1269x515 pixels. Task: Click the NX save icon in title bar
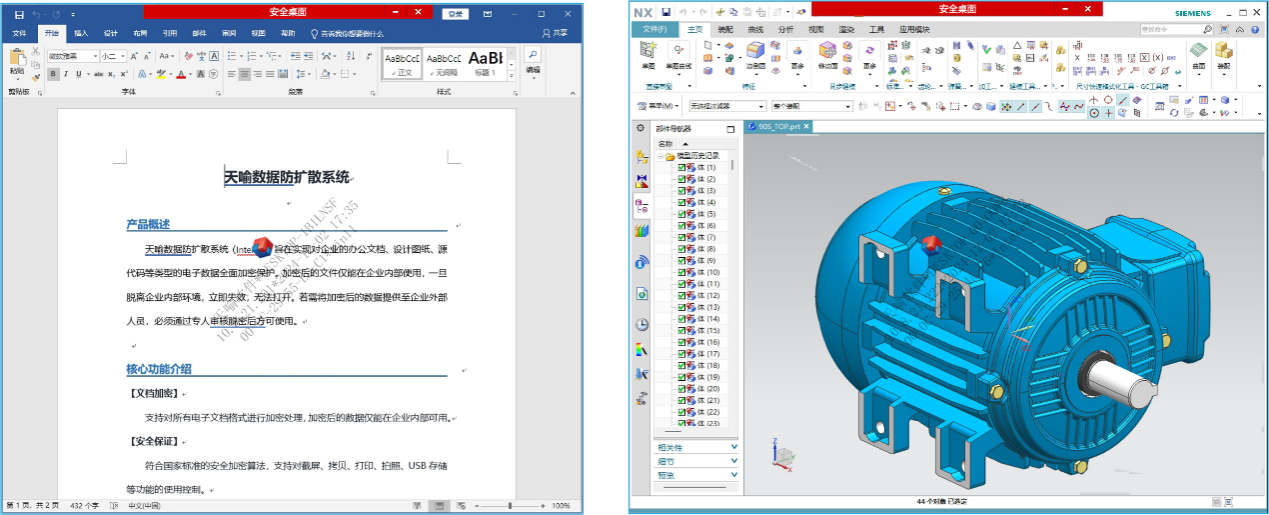pyautogui.click(x=666, y=11)
